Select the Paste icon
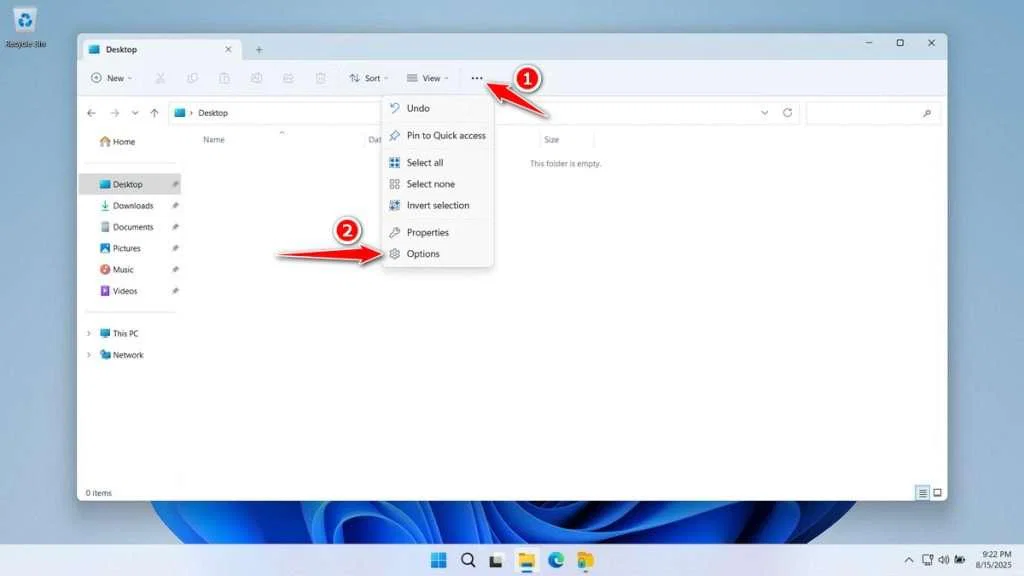 (224, 78)
